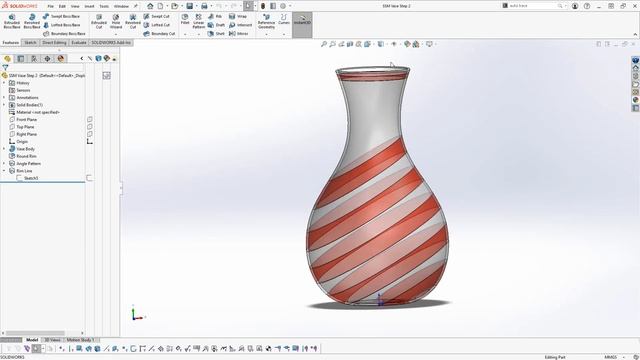Open ConfigurationManager panel tab
This screenshot has height=360, width=640.
pos(34,59)
